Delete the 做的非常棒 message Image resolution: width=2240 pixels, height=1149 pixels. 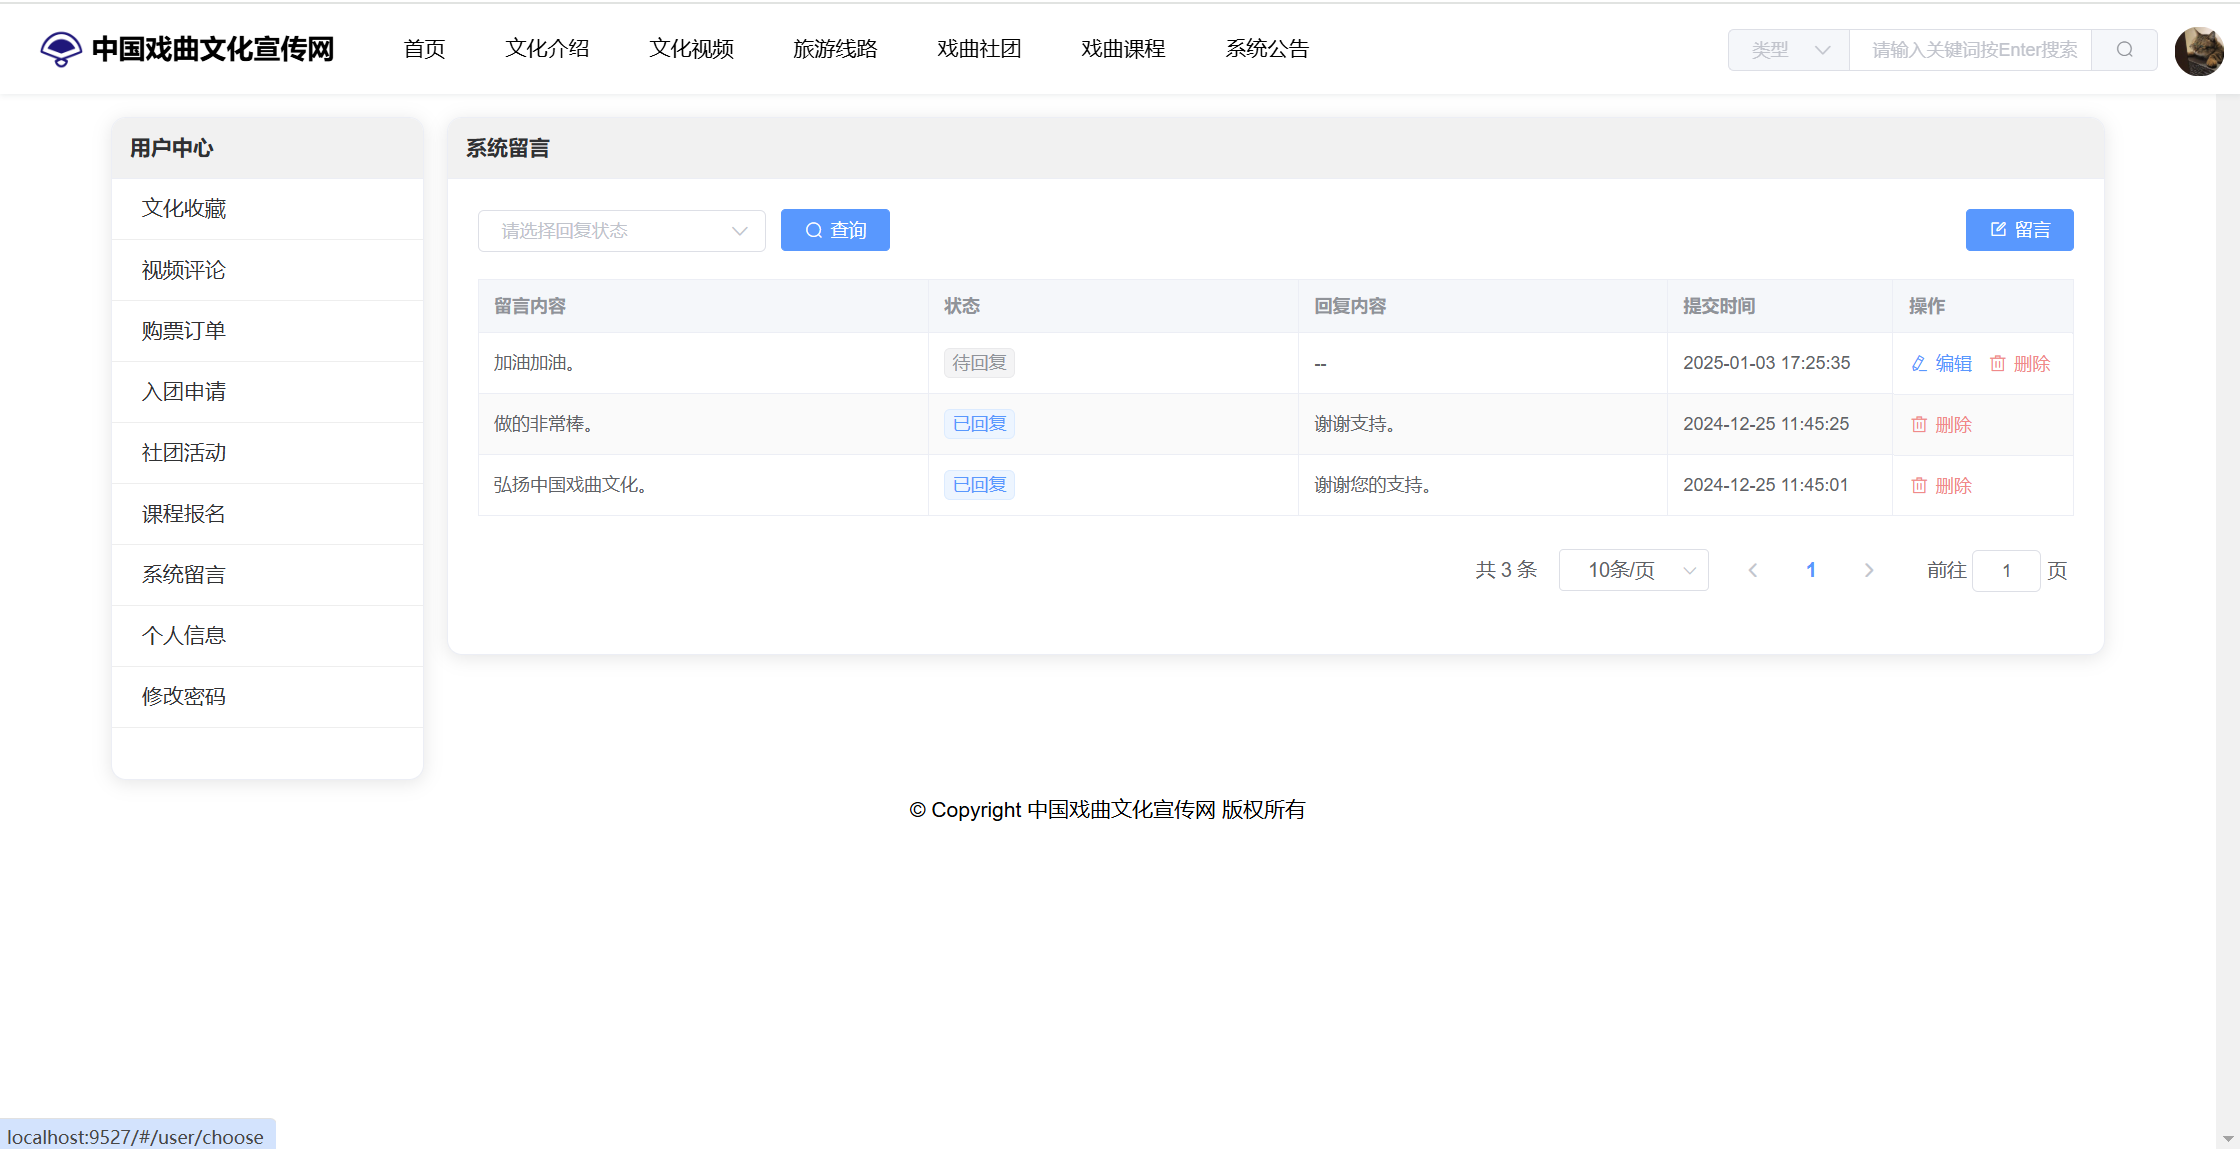(1941, 425)
